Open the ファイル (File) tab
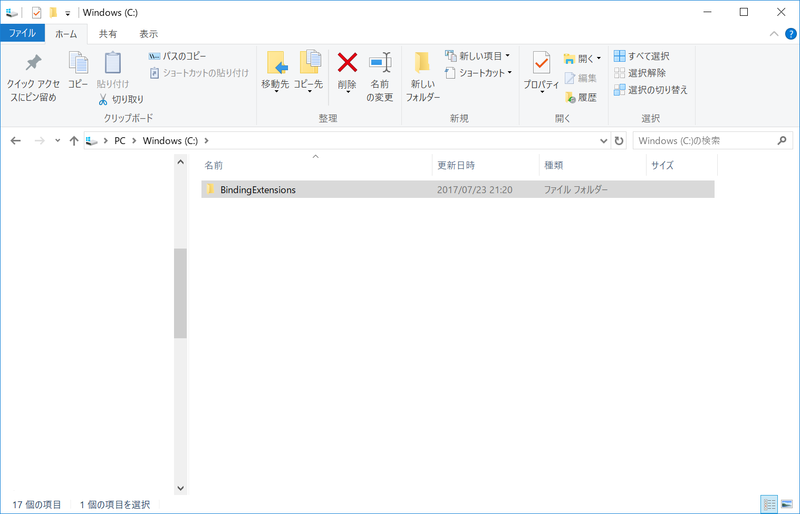This screenshot has height=514, width=800. 22,33
